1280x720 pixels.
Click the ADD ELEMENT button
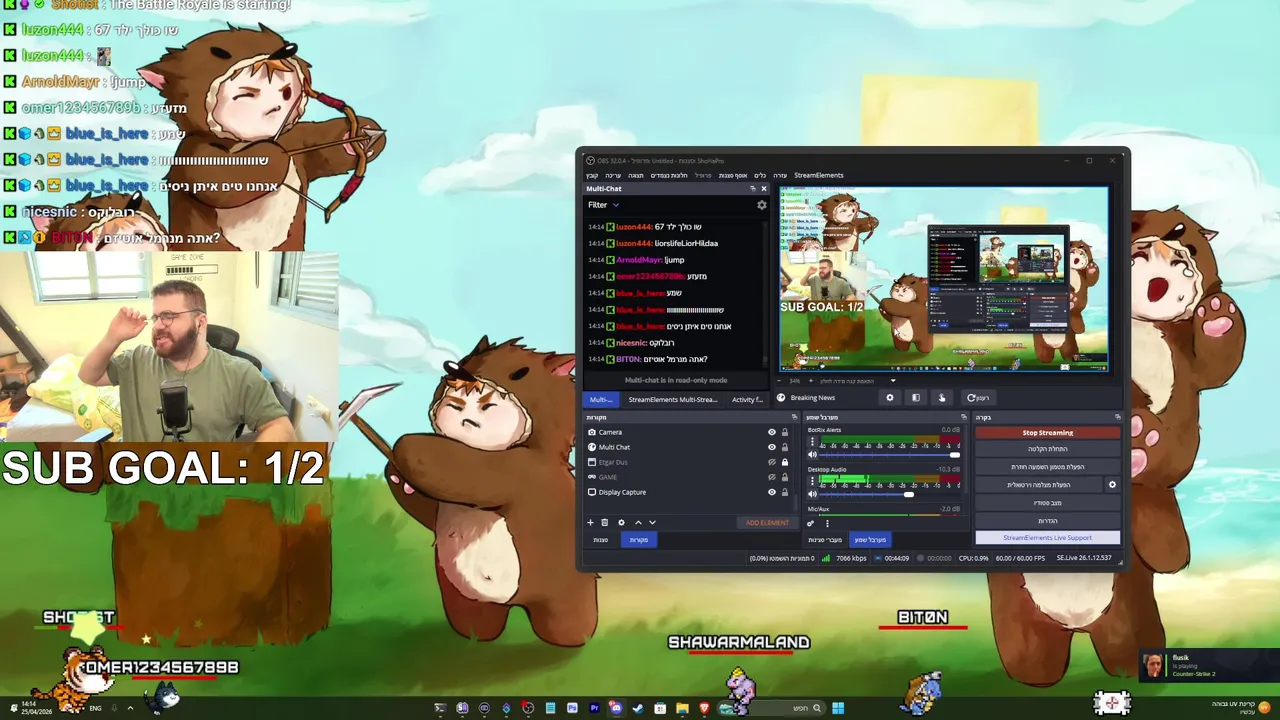[x=767, y=523]
